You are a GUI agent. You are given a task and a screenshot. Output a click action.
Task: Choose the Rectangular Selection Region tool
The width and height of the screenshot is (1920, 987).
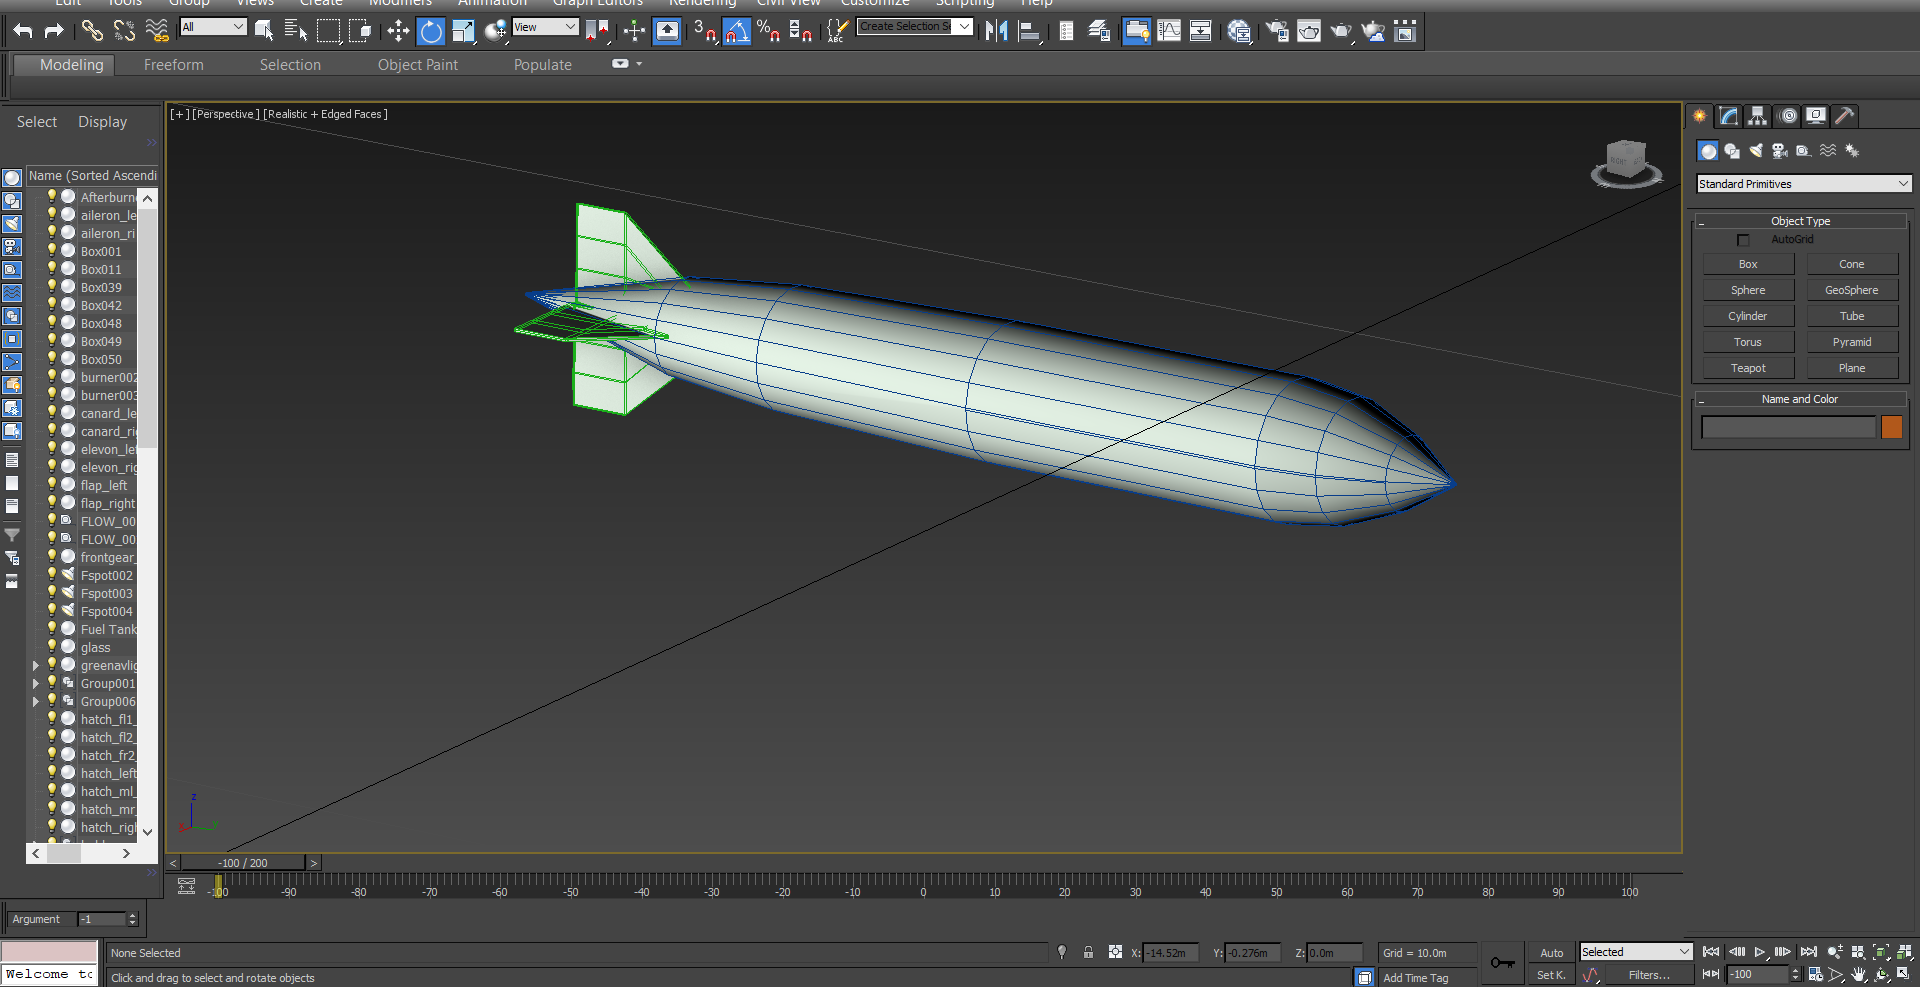328,31
